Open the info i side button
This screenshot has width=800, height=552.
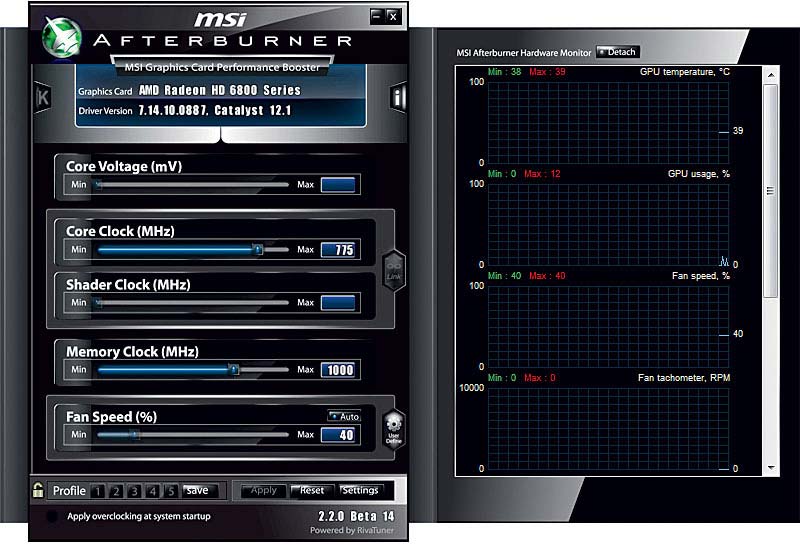(397, 96)
